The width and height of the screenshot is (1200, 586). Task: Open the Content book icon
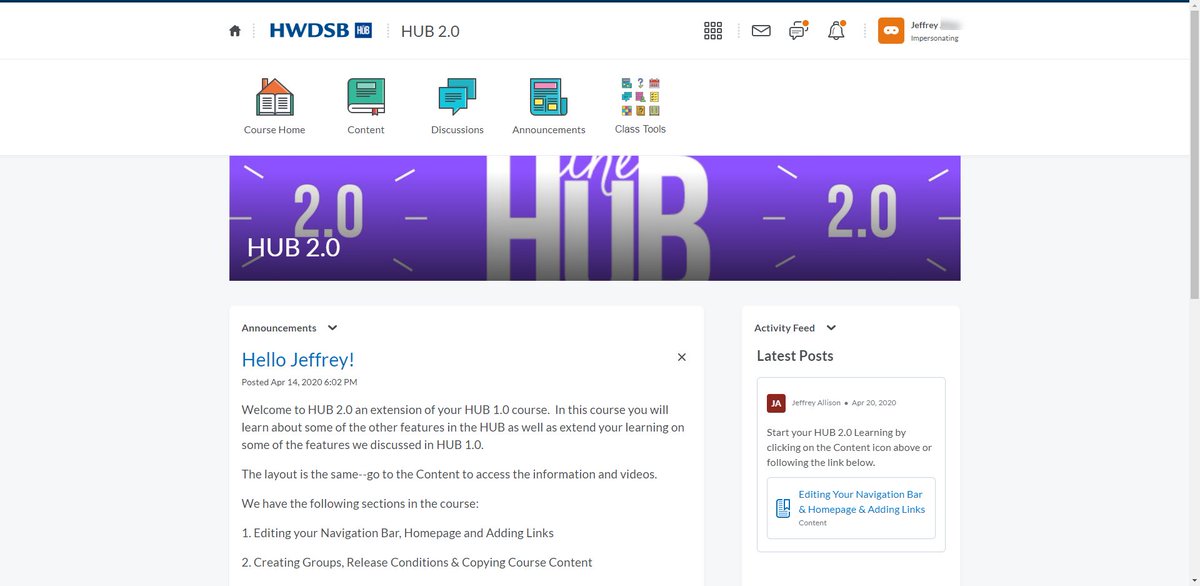[x=366, y=97]
